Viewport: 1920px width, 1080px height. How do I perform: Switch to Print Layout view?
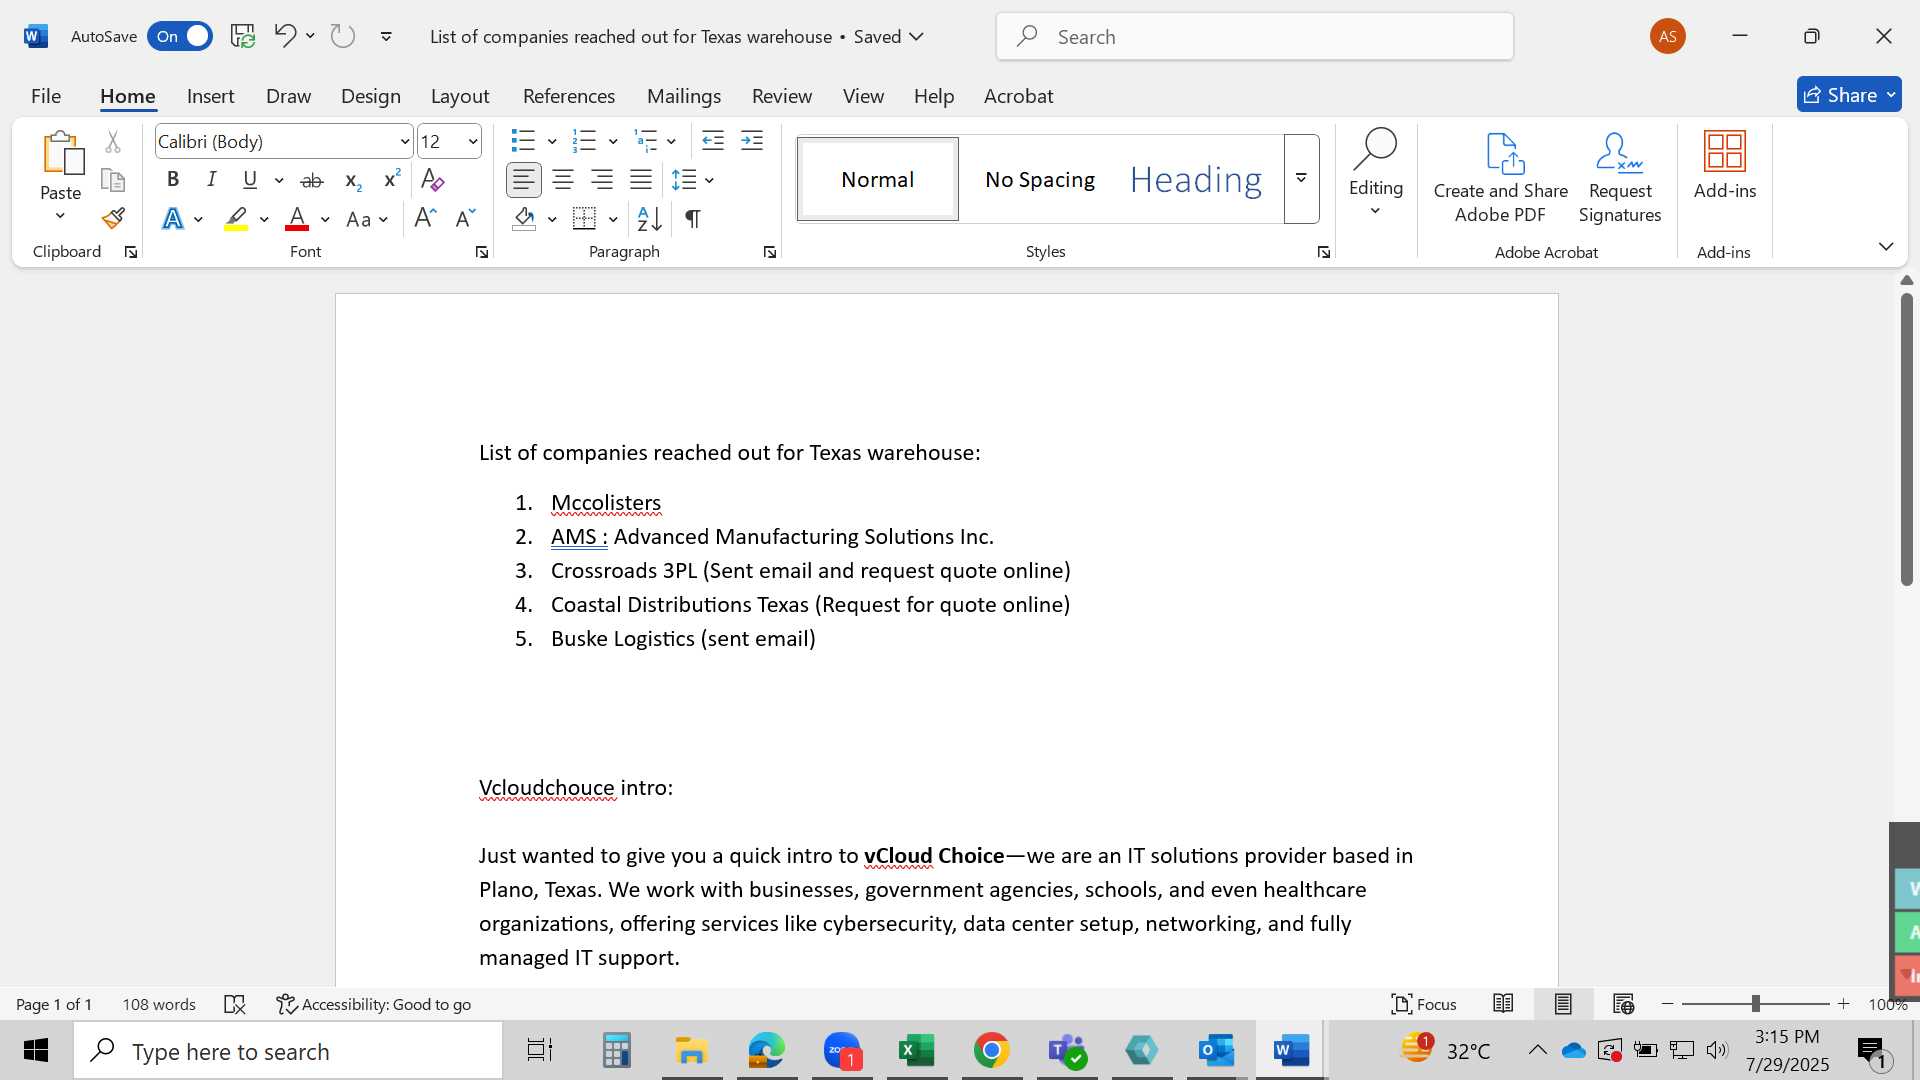tap(1563, 1004)
